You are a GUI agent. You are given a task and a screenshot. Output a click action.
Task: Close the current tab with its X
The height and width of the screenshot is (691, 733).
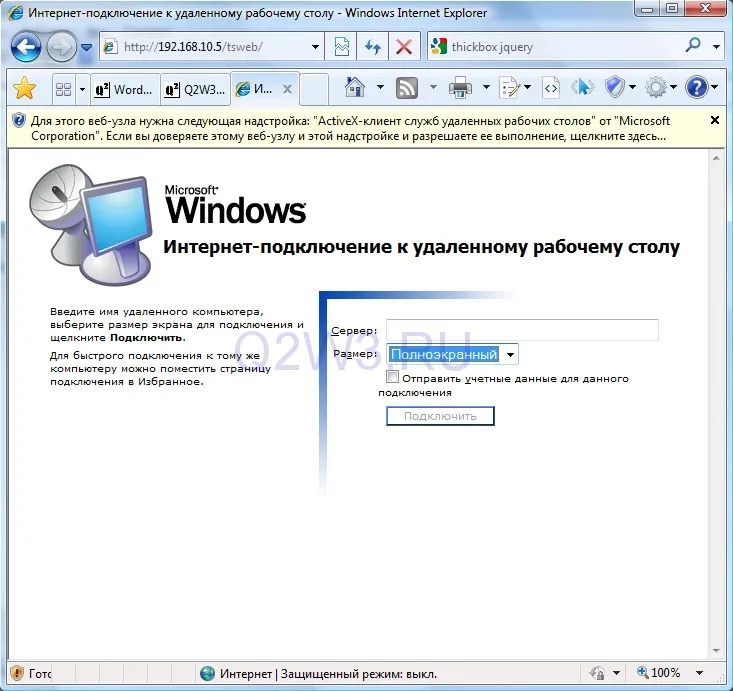point(287,89)
